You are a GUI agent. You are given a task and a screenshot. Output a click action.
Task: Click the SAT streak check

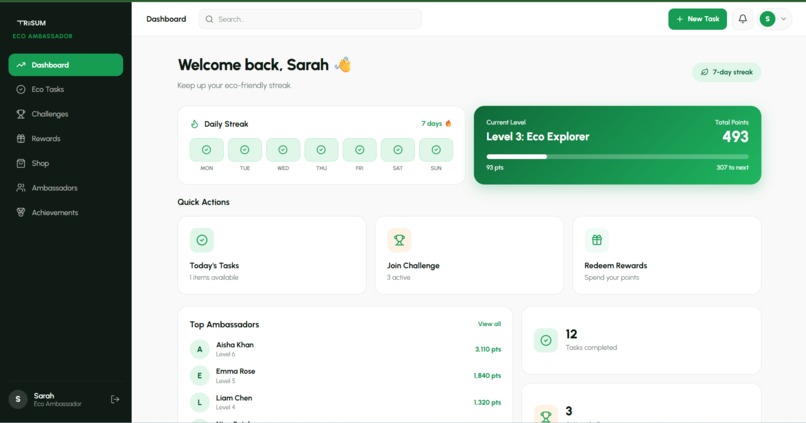tap(398, 150)
